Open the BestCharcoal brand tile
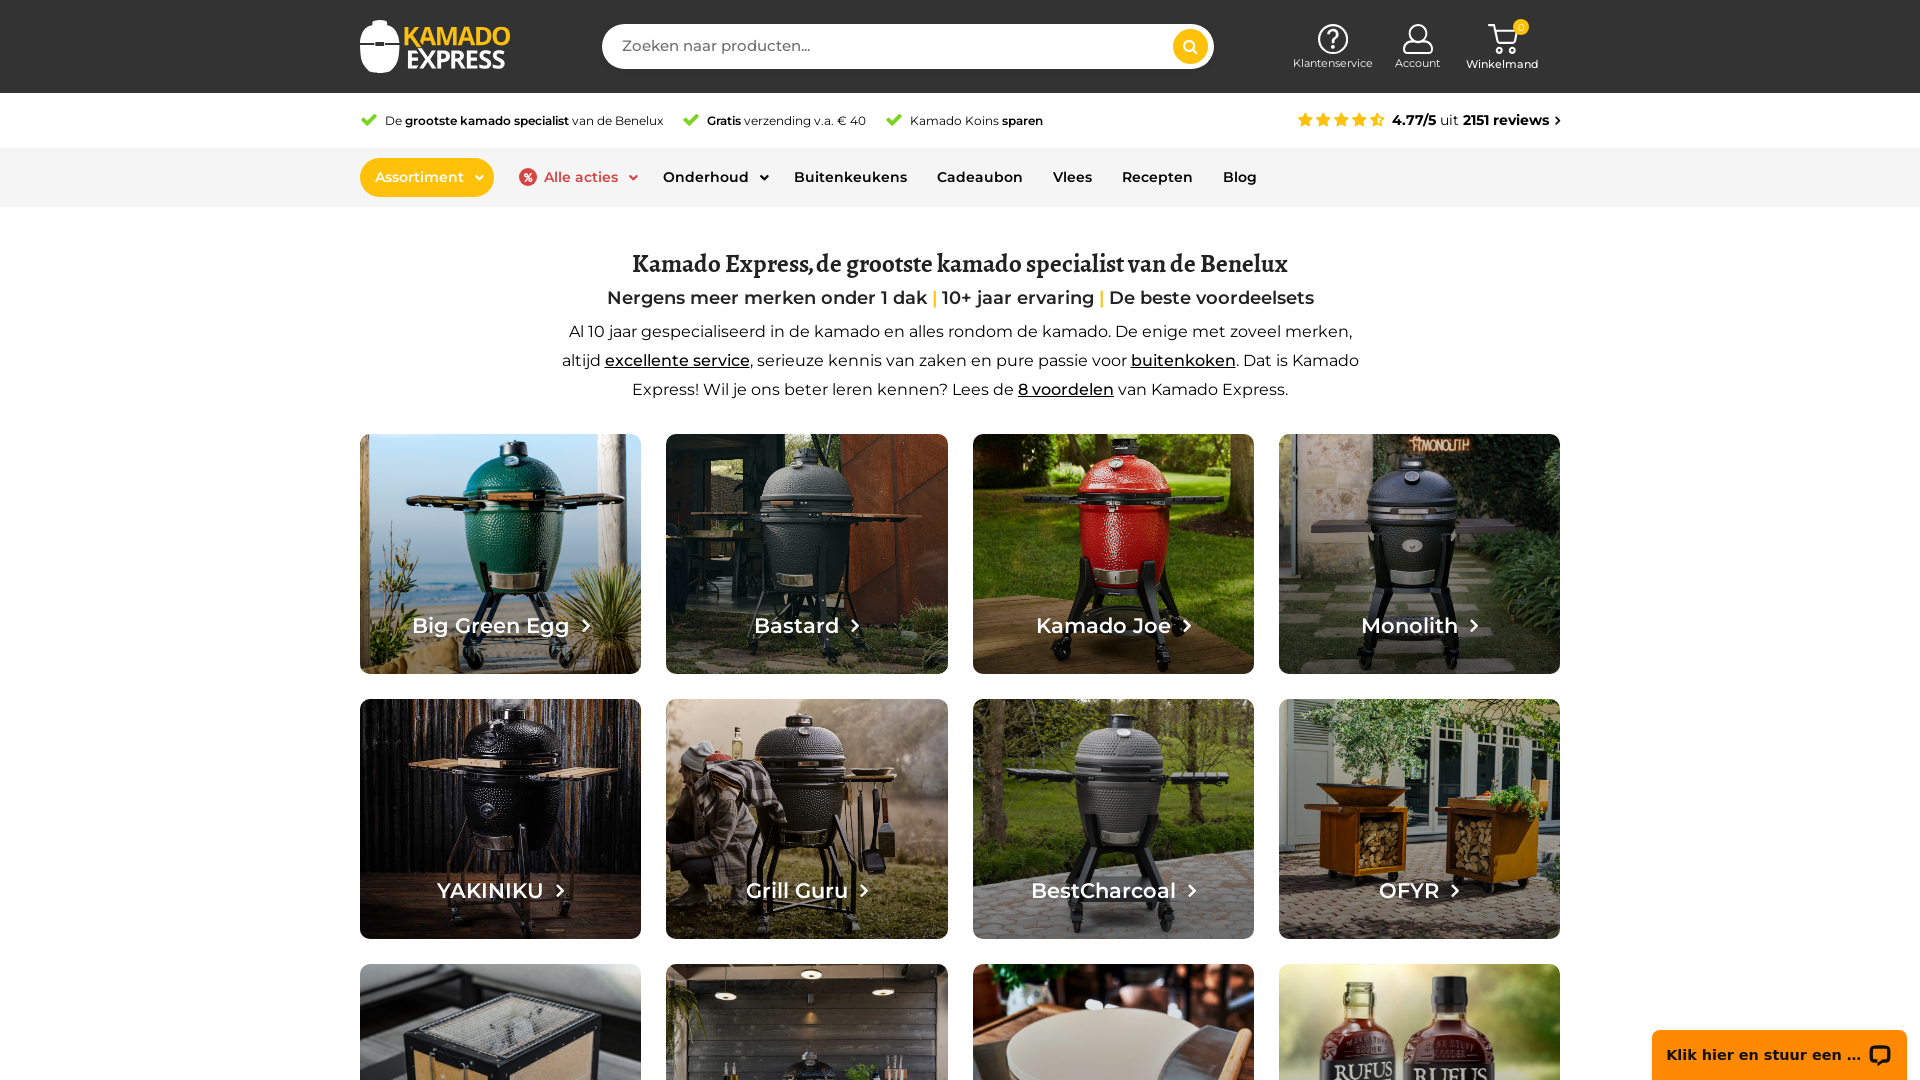This screenshot has height=1080, width=1920. click(1113, 819)
